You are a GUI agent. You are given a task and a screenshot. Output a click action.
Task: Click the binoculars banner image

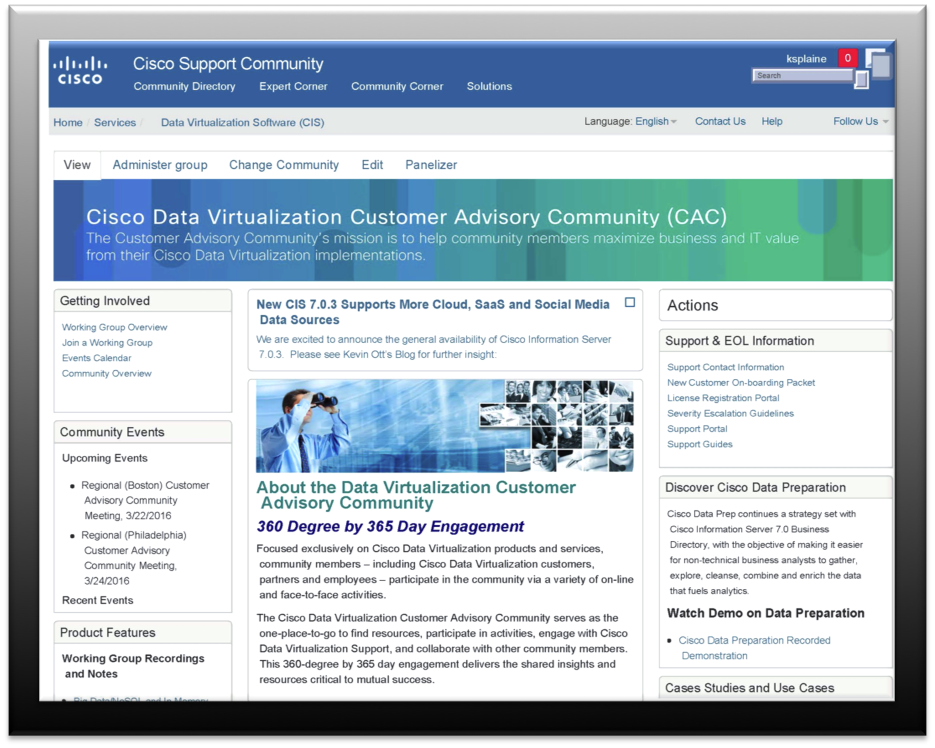[x=444, y=426]
